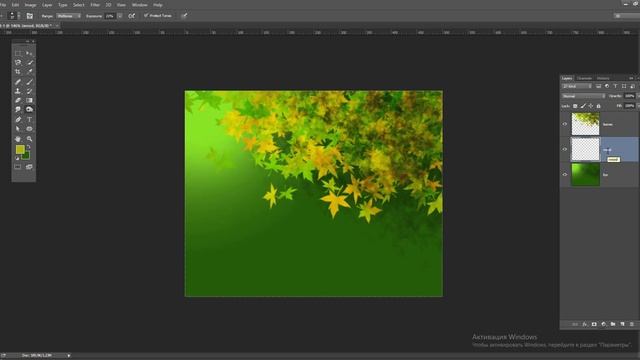The width and height of the screenshot is (640, 360).
Task: Open the View menu
Action: coord(121,5)
